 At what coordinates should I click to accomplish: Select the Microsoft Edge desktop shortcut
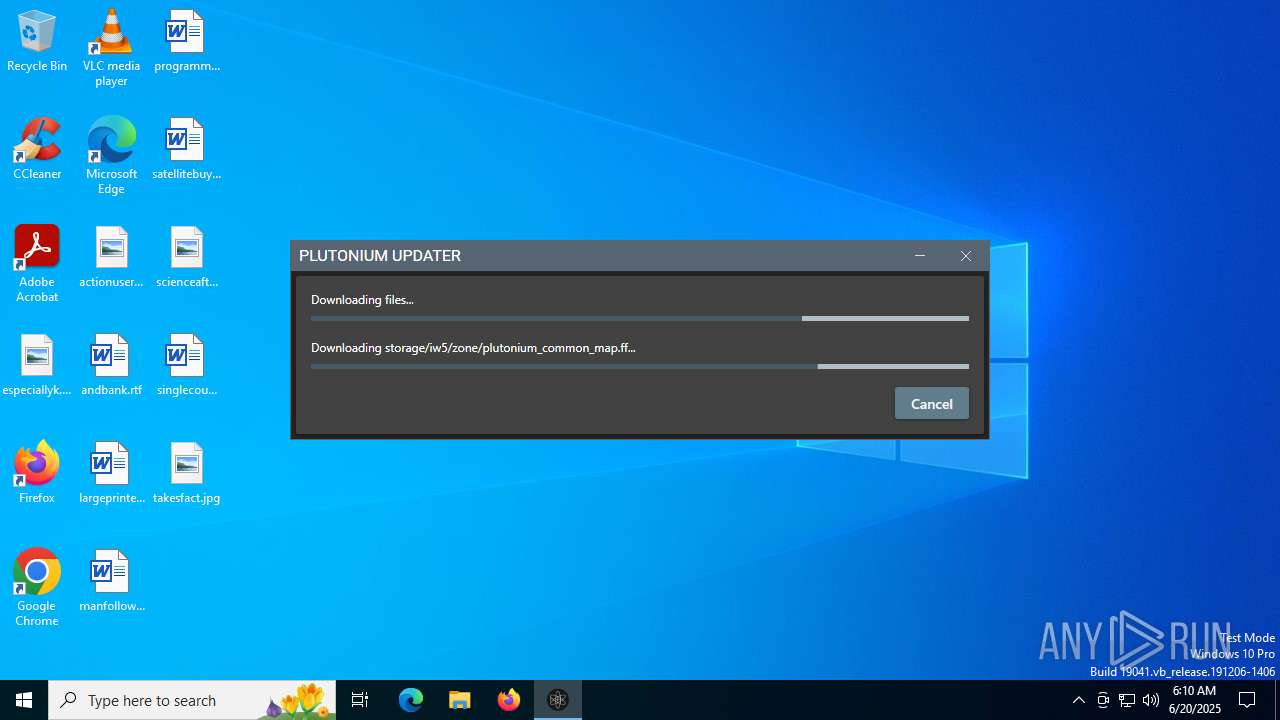click(x=111, y=156)
